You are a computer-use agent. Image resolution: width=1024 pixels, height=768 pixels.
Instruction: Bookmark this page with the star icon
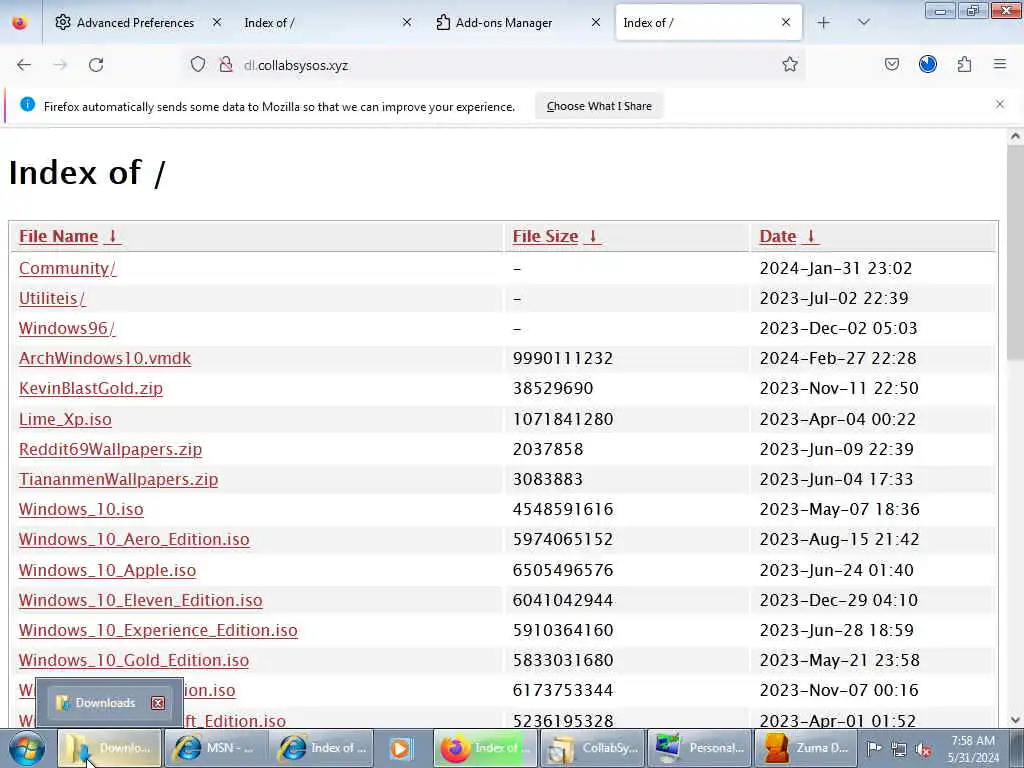click(790, 64)
